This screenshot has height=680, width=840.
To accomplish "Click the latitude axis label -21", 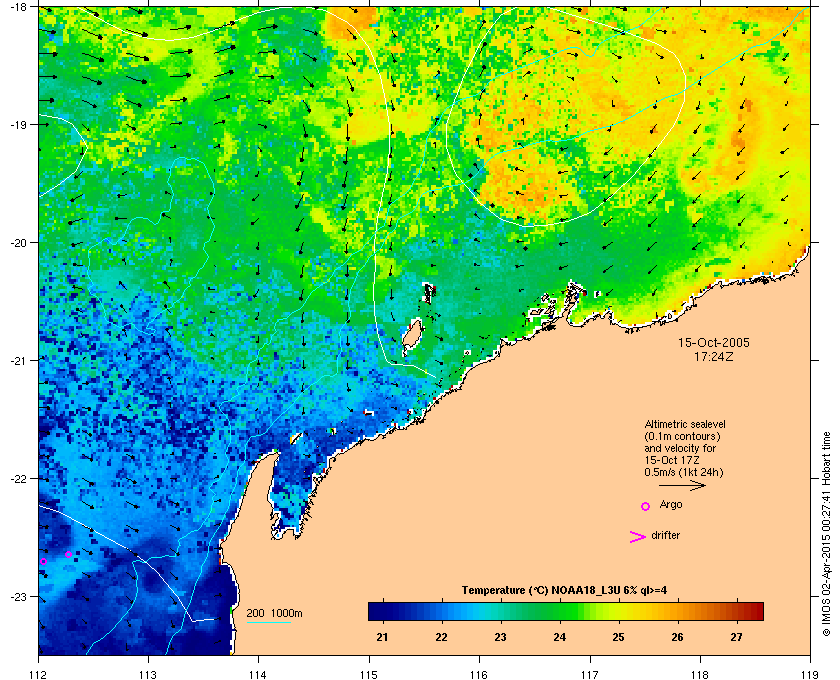I will (17, 360).
